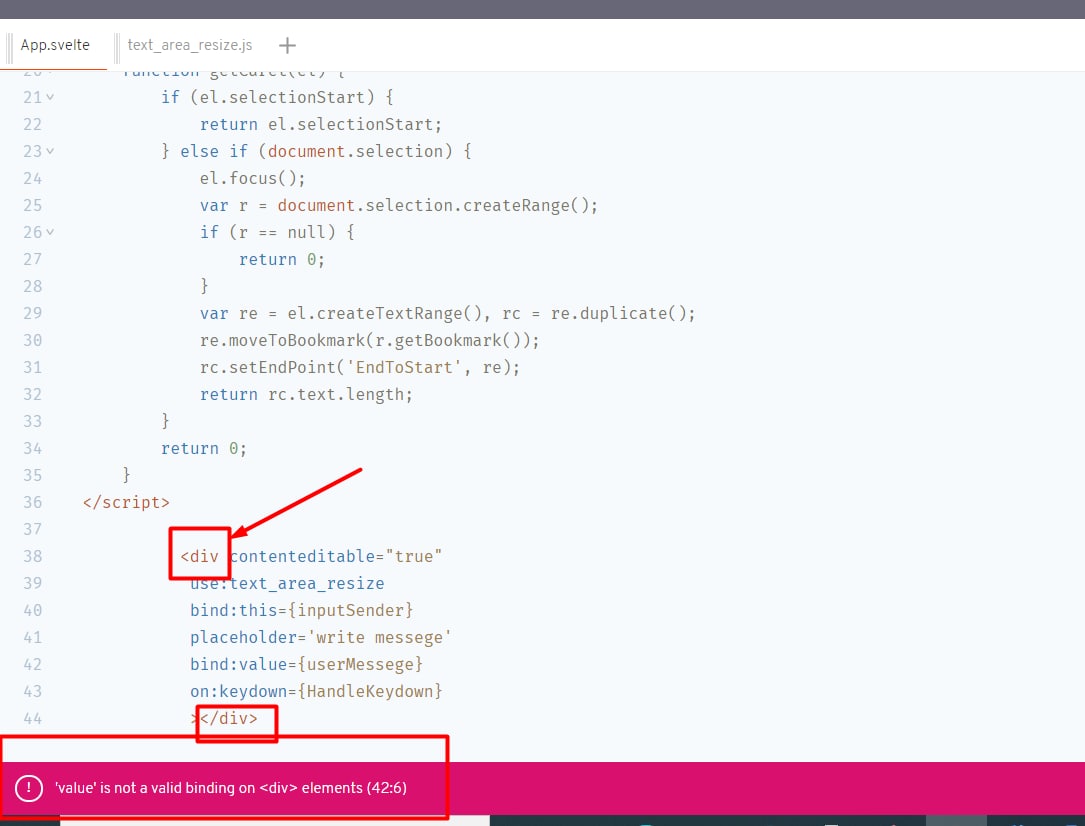Image resolution: width=1085 pixels, height=826 pixels.
Task: Click rc.setEndPoint('EndToStart', re); line
Action: (x=360, y=367)
